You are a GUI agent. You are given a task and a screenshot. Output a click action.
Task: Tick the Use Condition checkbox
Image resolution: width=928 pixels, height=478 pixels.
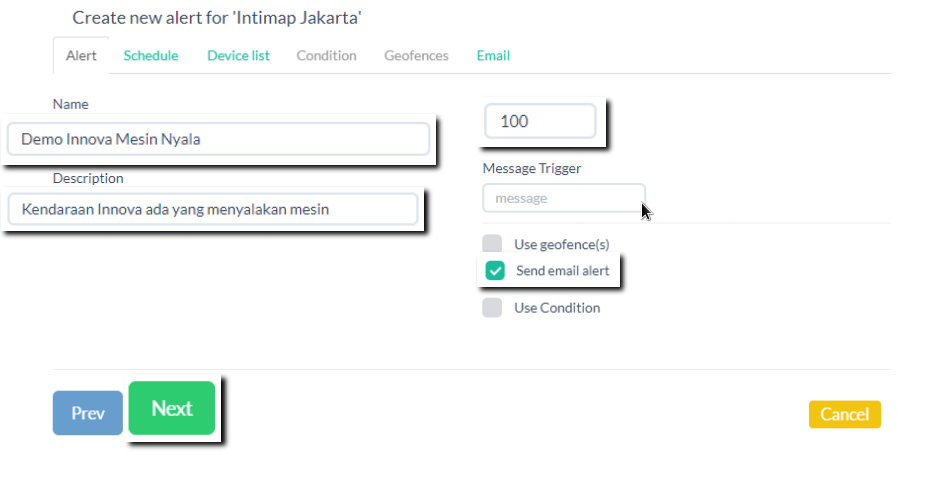[492, 308]
